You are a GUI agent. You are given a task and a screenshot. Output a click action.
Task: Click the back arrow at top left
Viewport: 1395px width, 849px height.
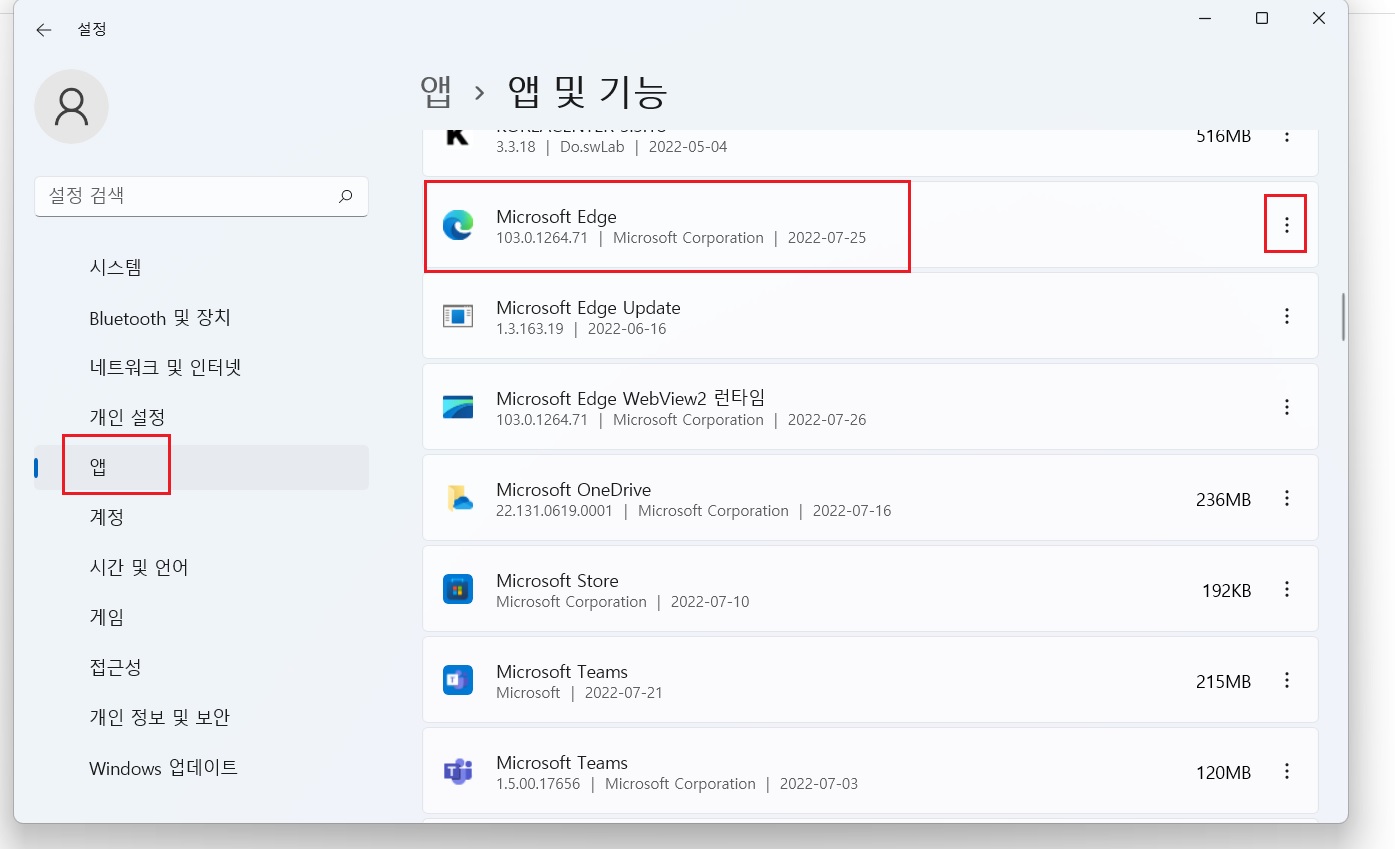click(x=43, y=30)
